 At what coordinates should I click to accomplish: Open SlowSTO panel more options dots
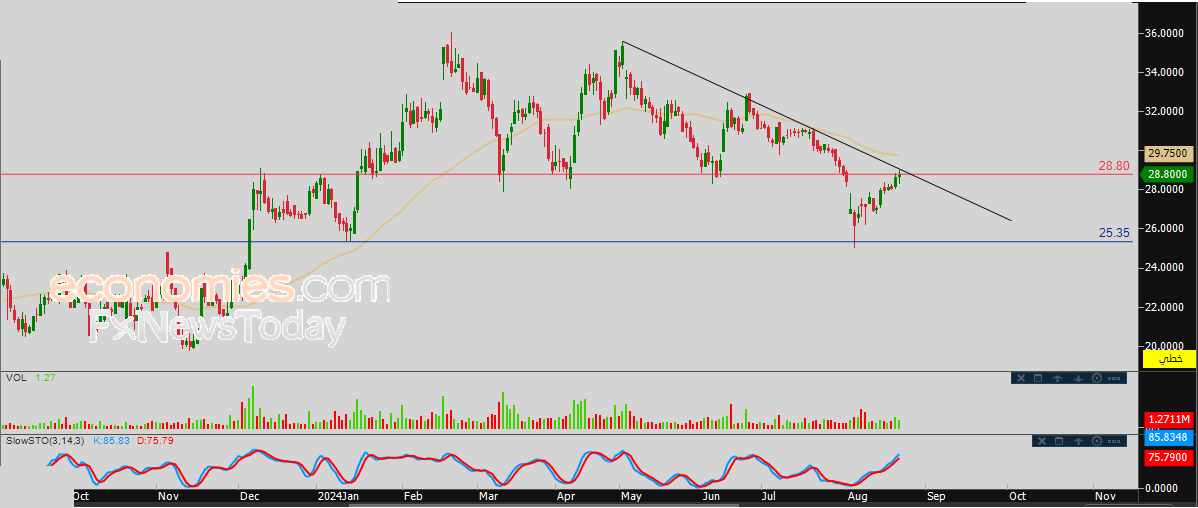1114,441
